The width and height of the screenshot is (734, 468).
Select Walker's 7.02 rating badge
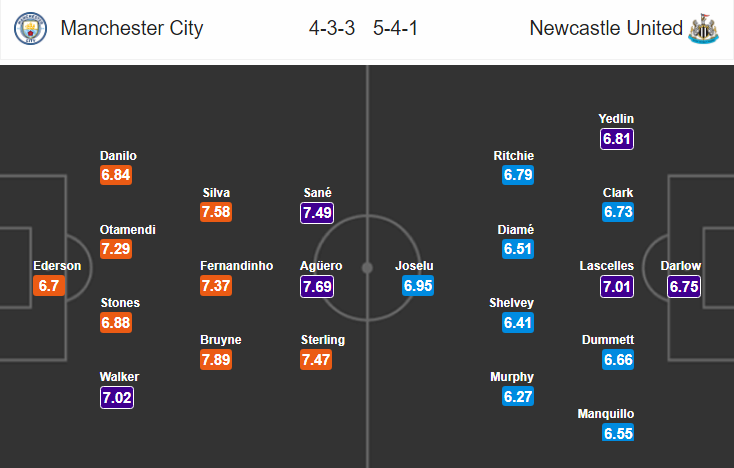click(x=117, y=397)
